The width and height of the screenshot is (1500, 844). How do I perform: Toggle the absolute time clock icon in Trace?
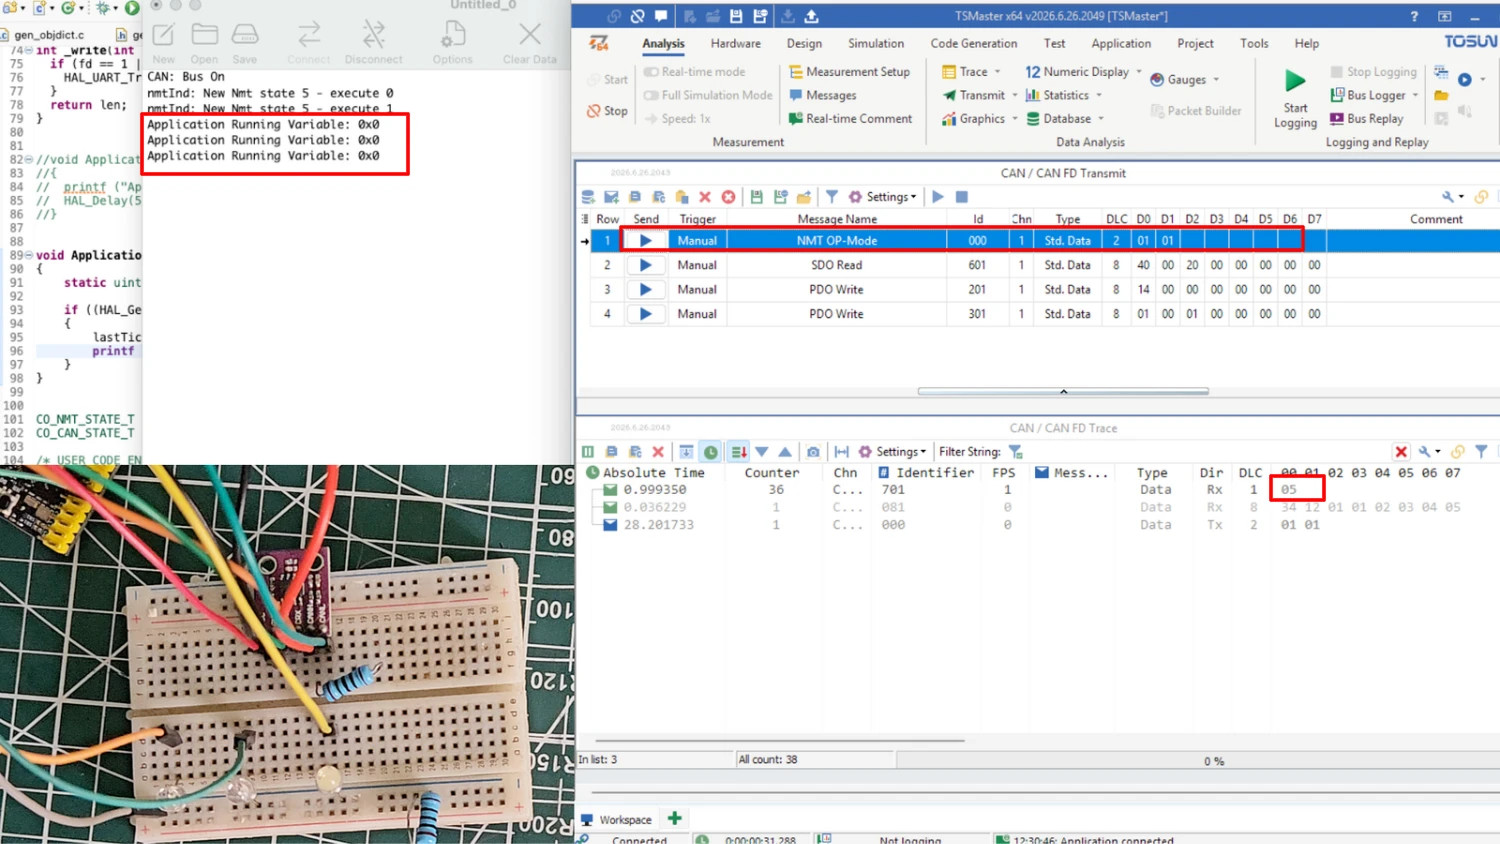[711, 452]
